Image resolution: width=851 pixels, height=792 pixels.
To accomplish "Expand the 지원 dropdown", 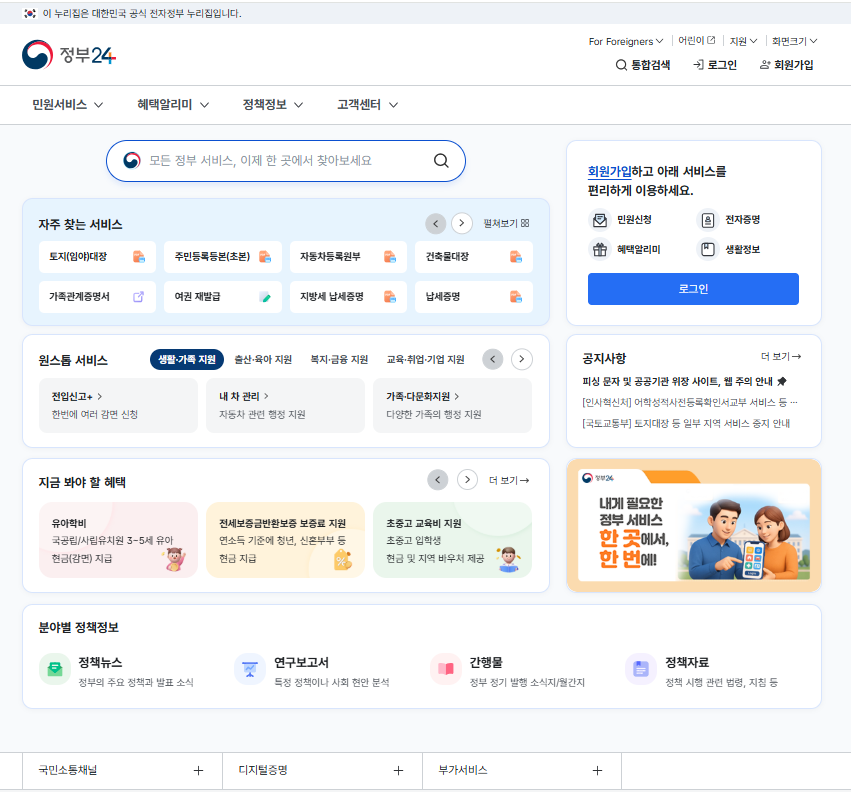I will 743,41.
